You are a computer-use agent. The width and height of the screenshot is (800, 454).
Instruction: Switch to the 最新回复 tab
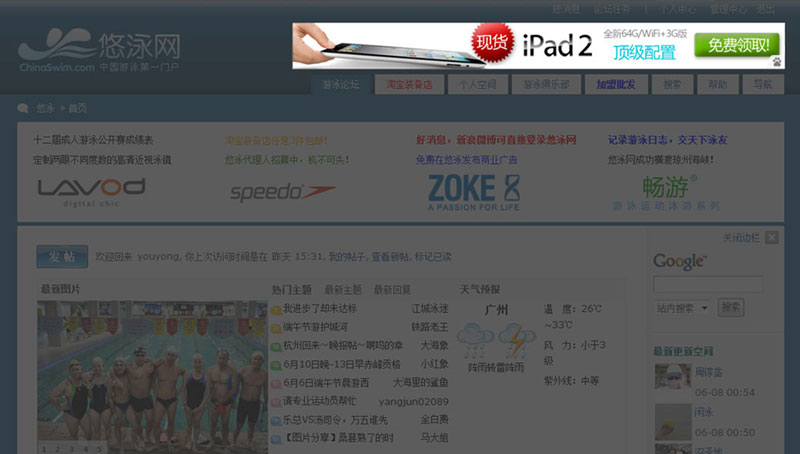392,290
